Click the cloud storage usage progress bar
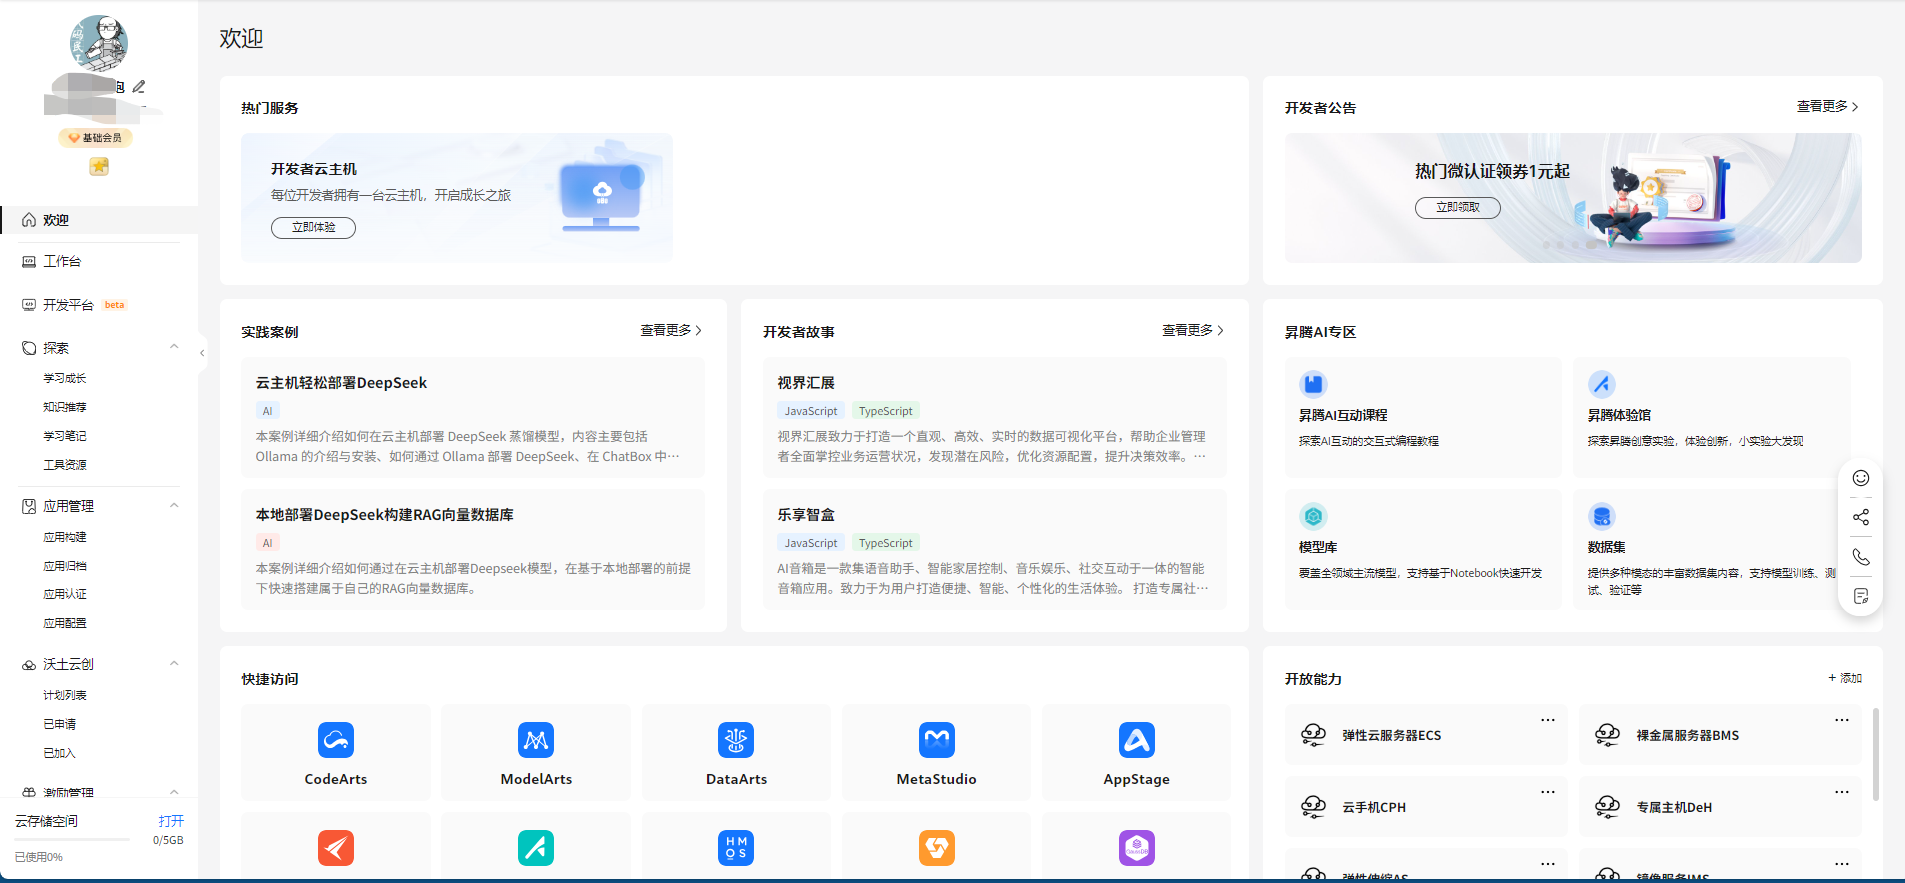The image size is (1905, 883). click(x=72, y=840)
